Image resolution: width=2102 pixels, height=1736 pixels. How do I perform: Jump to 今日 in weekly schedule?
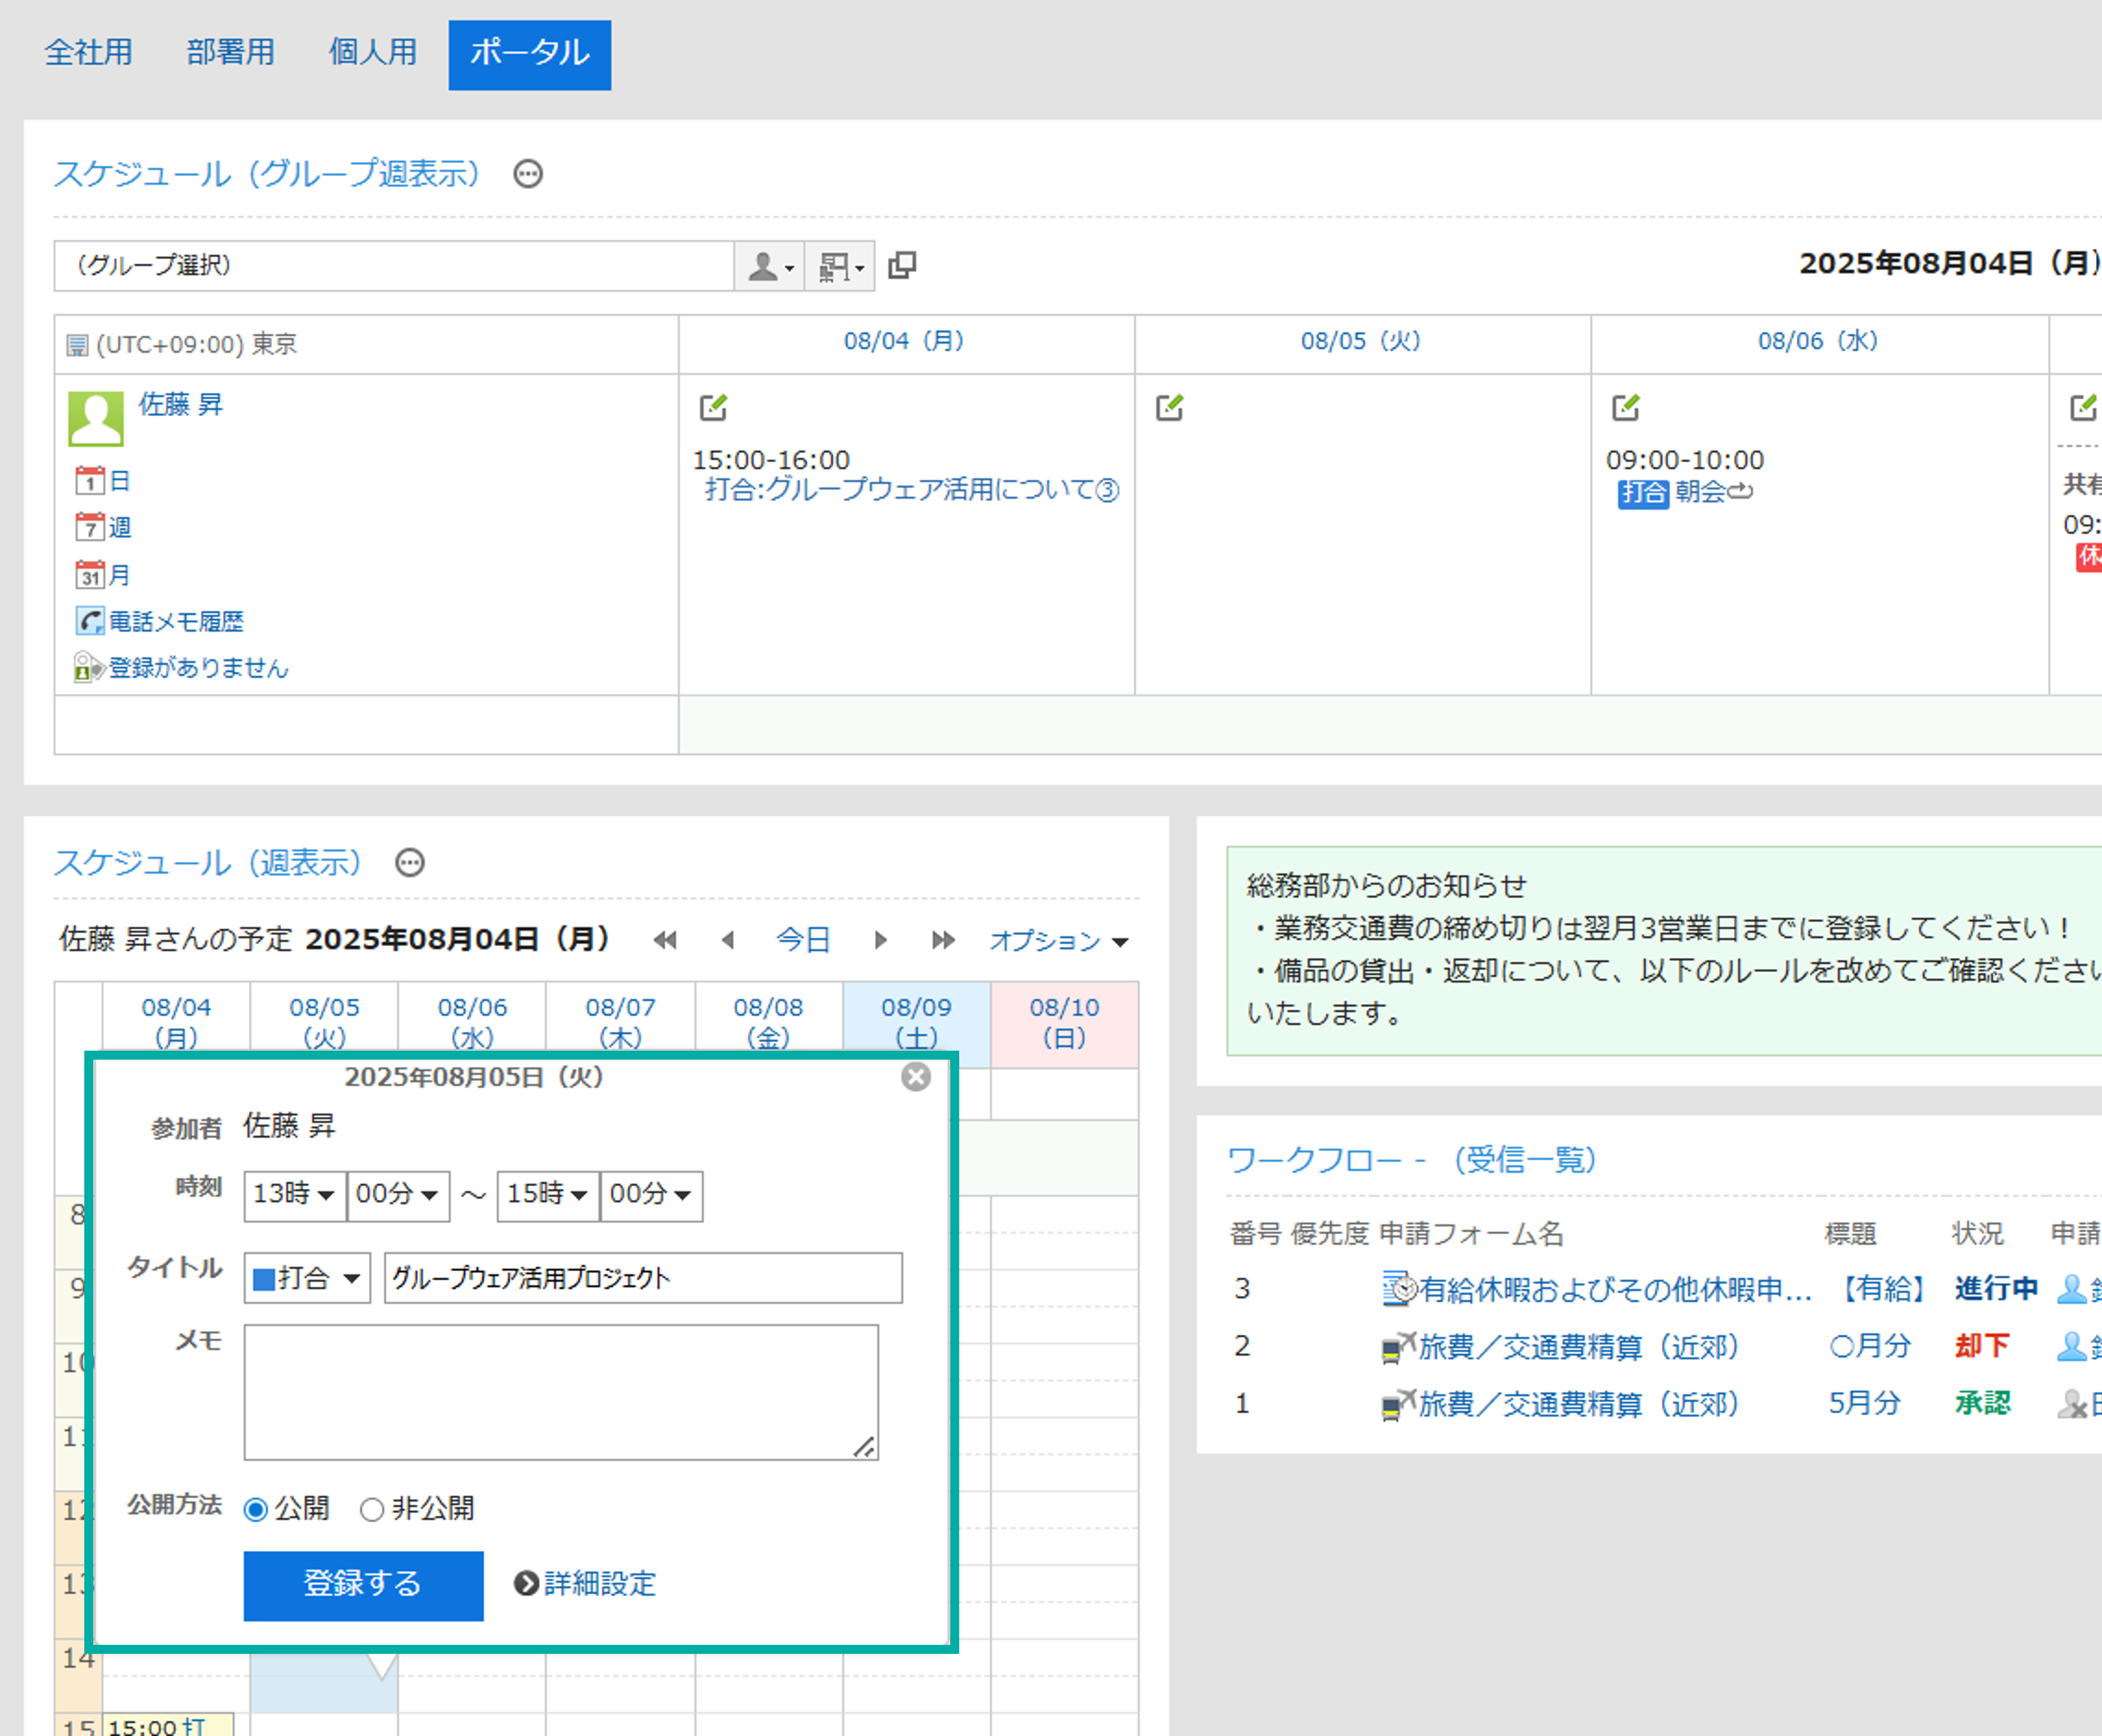tap(804, 940)
